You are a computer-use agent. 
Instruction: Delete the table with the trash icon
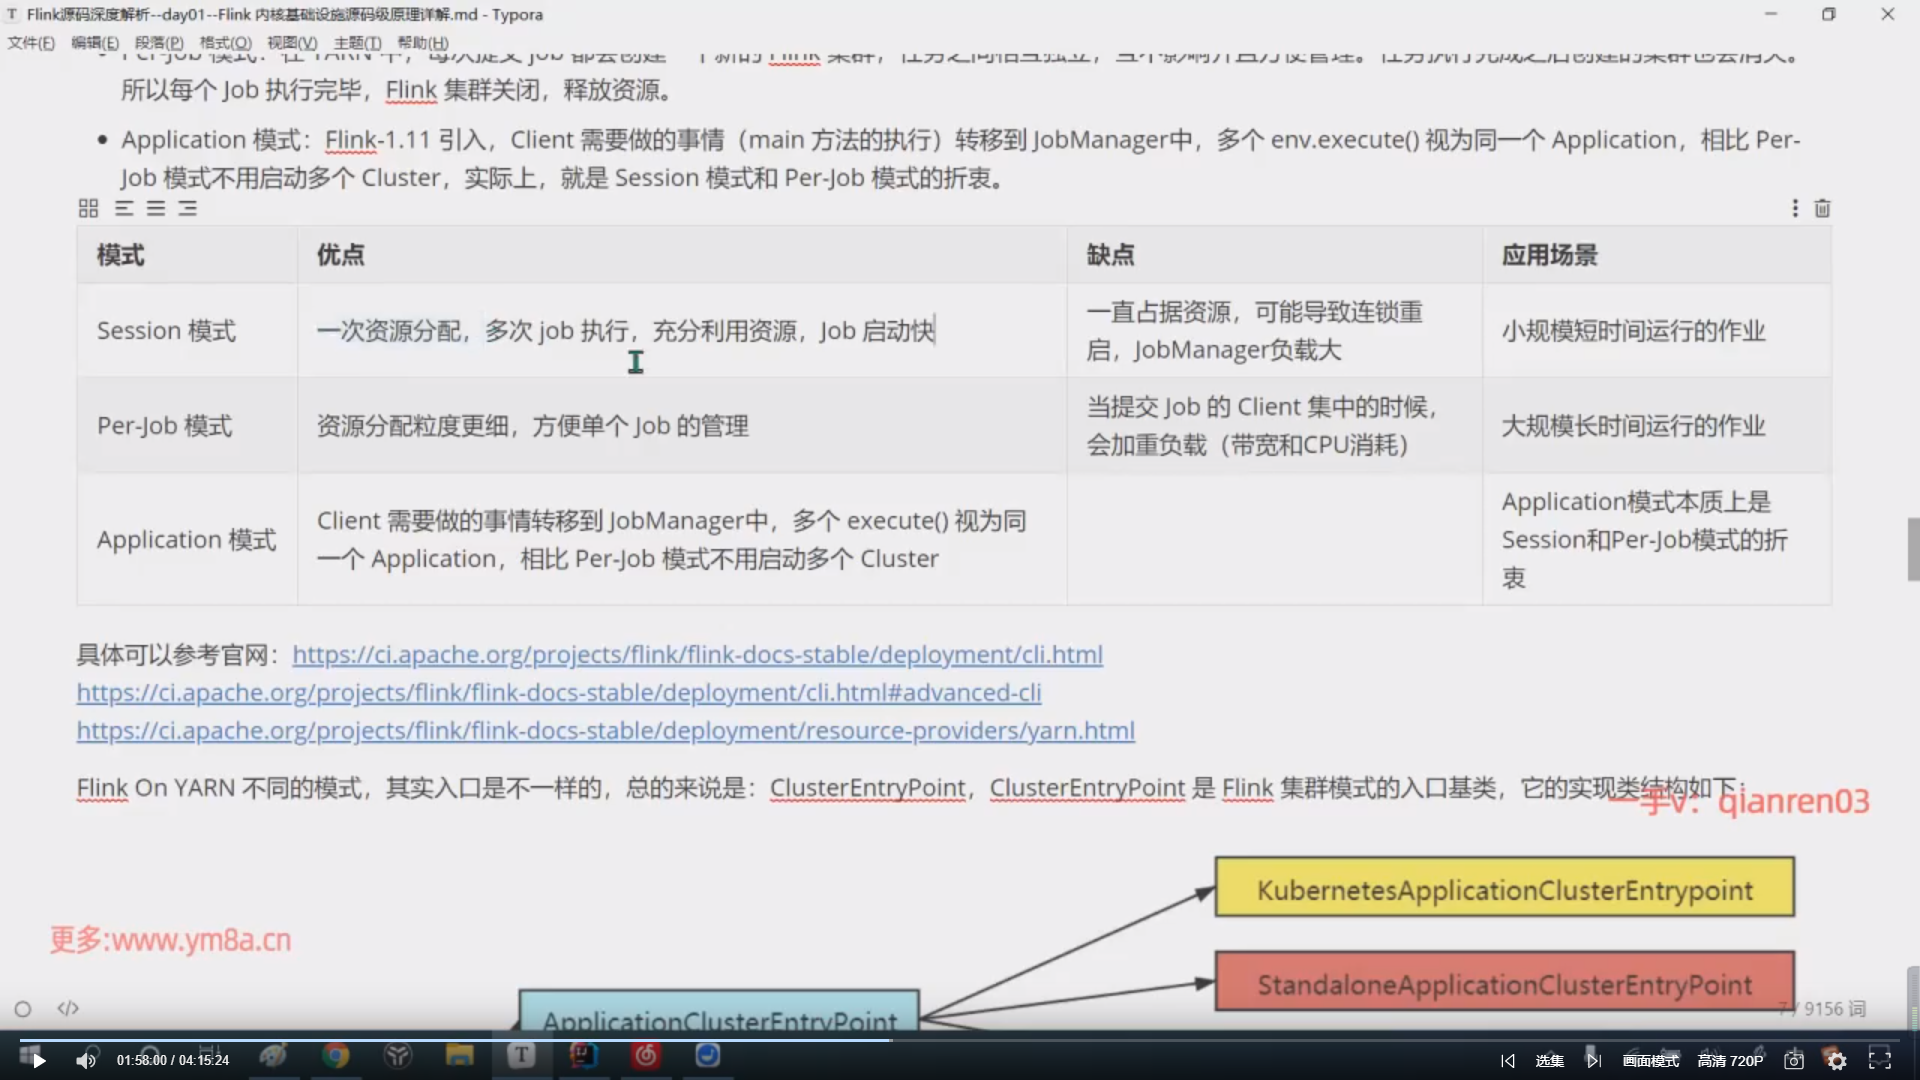tap(1822, 208)
